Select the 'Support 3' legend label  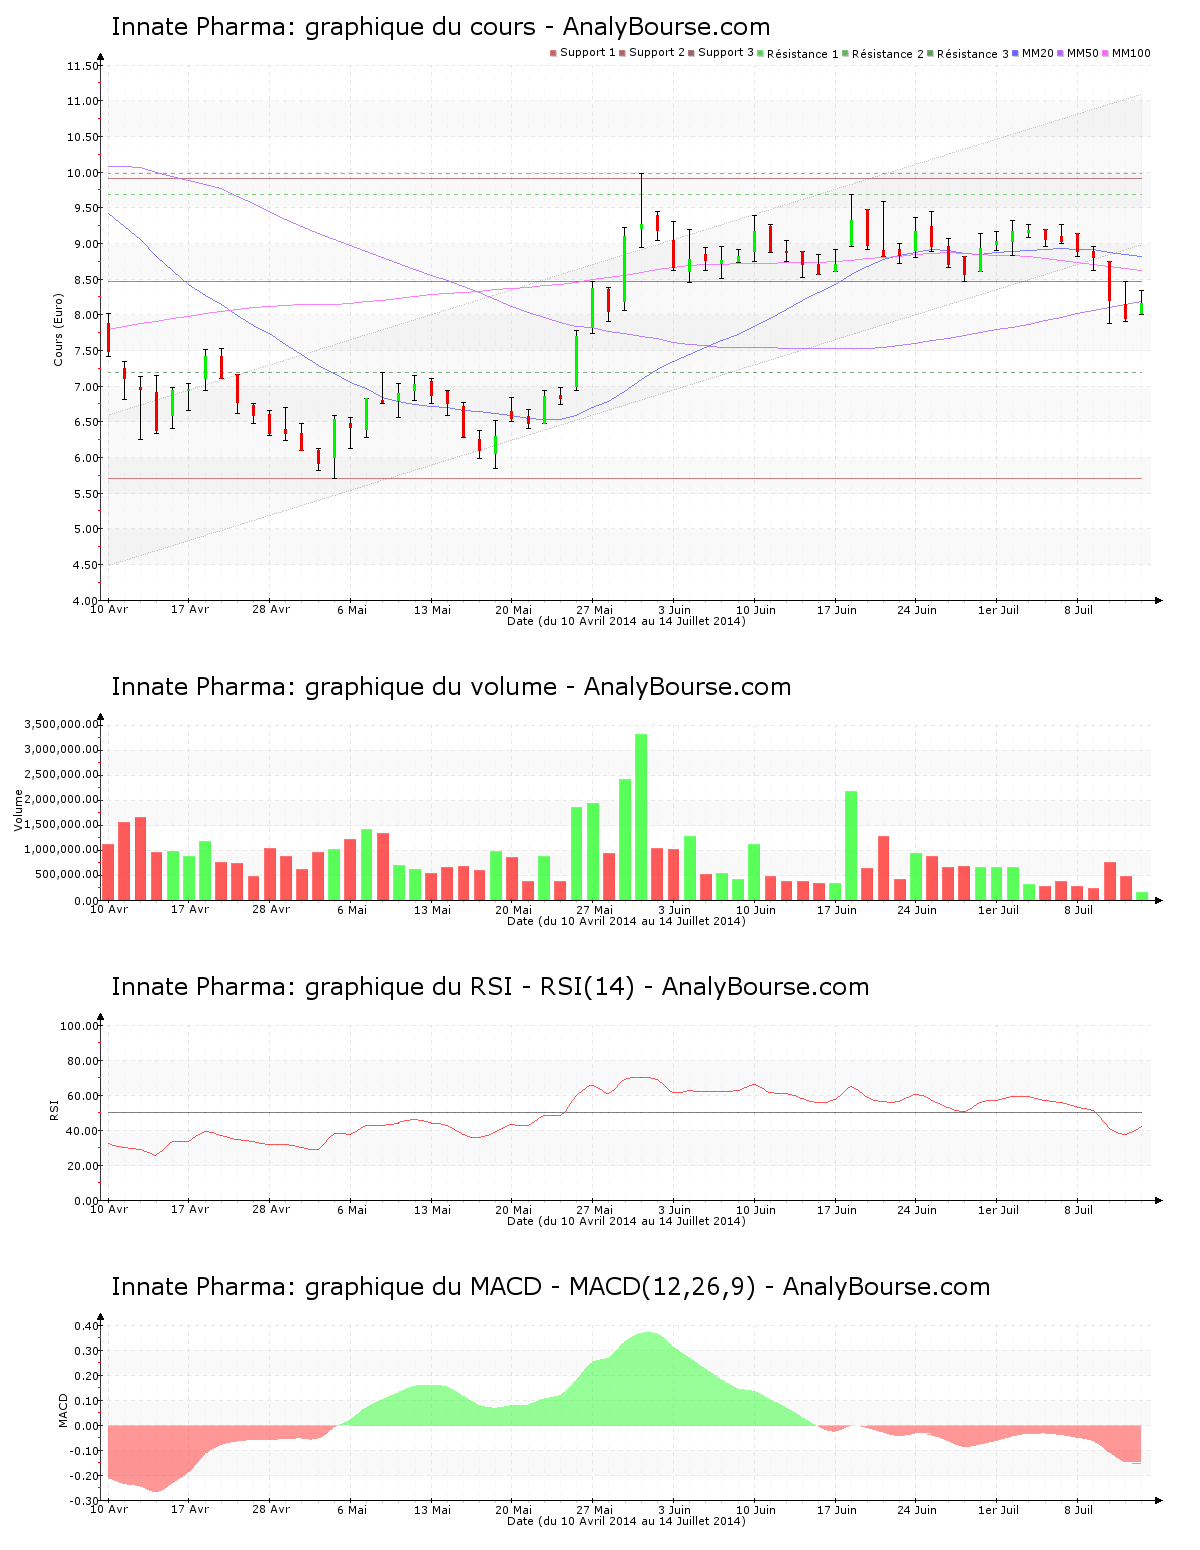(x=725, y=53)
